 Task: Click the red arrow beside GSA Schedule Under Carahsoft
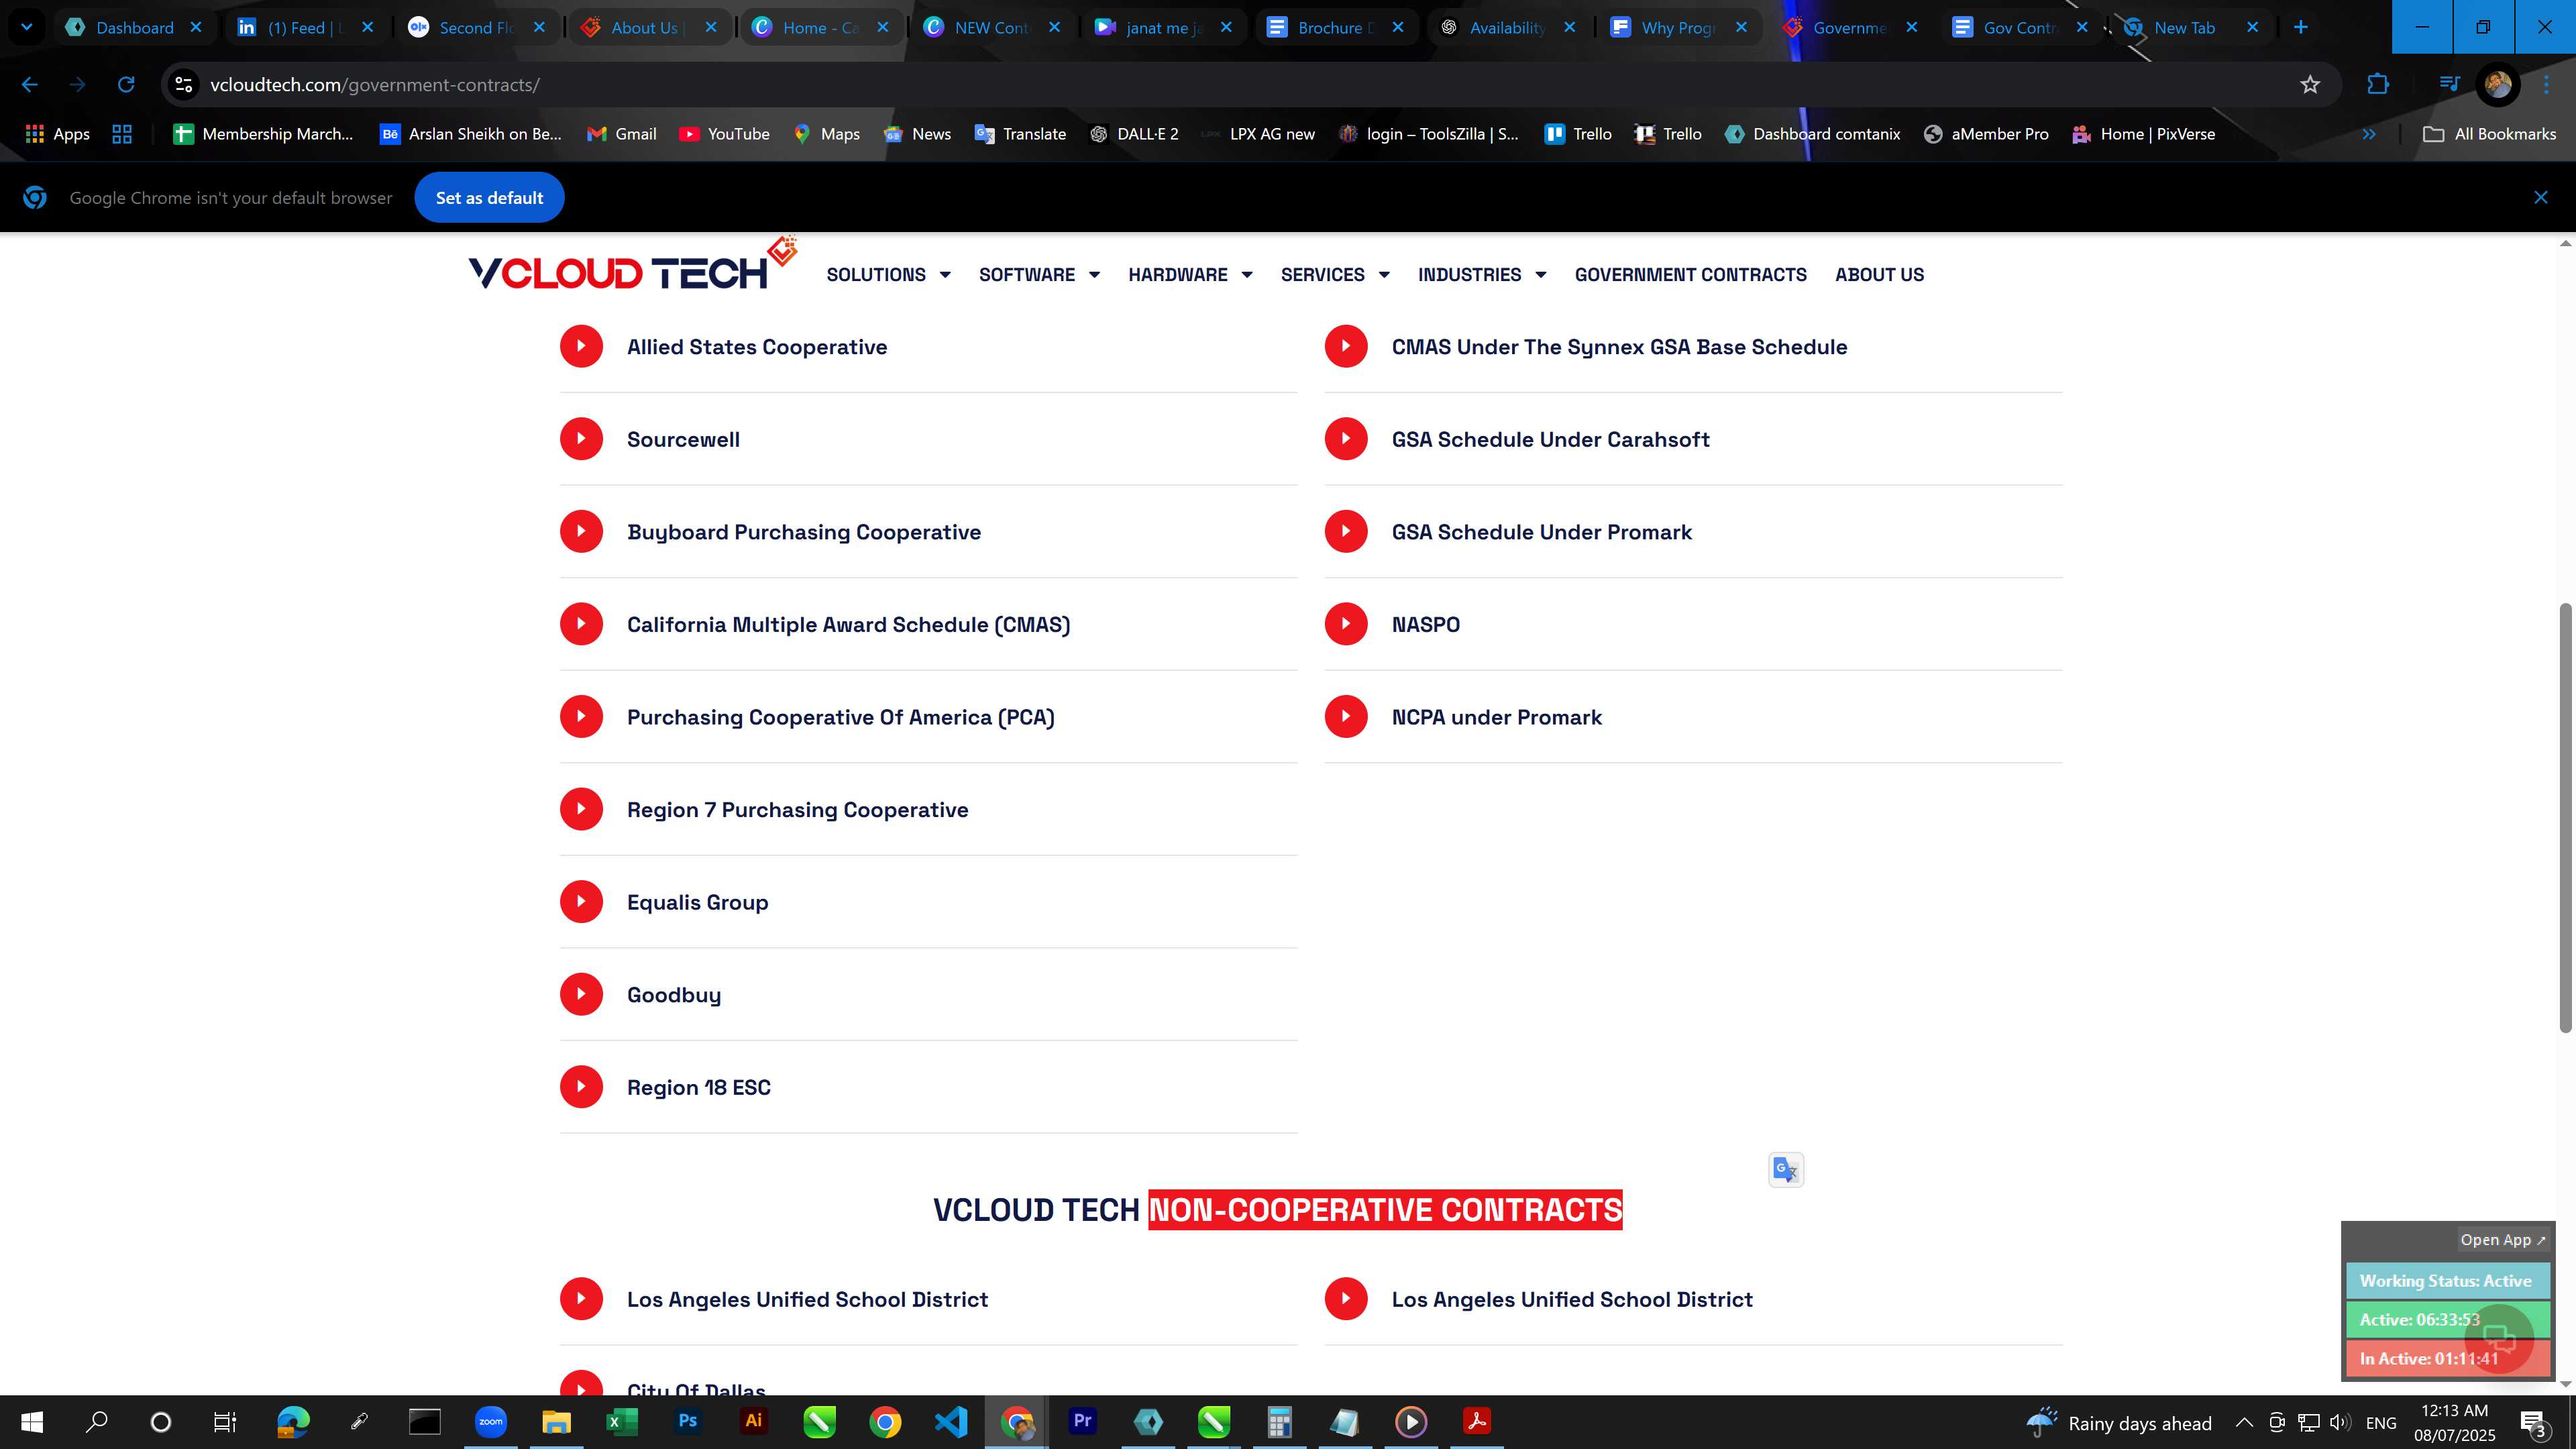(1346, 439)
